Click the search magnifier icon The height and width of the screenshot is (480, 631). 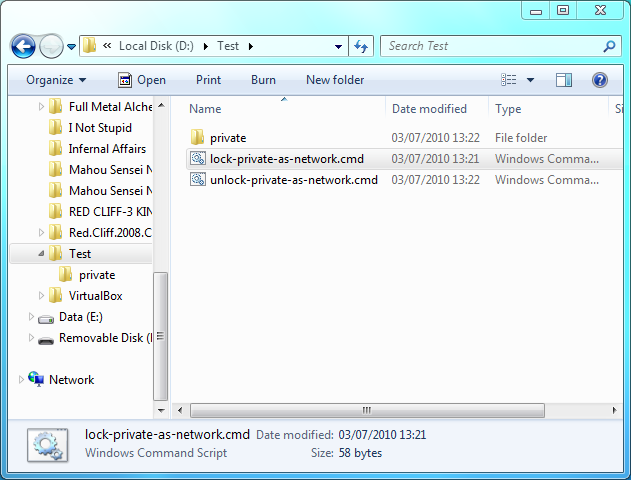[610, 46]
